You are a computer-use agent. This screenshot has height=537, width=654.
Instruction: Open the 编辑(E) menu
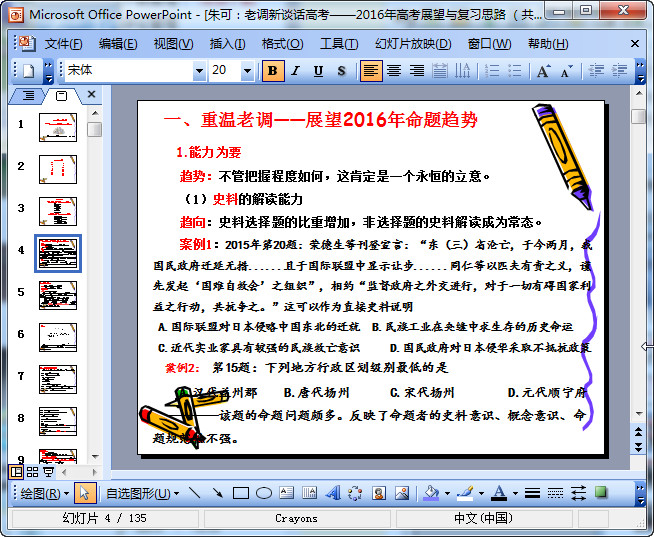click(x=118, y=44)
